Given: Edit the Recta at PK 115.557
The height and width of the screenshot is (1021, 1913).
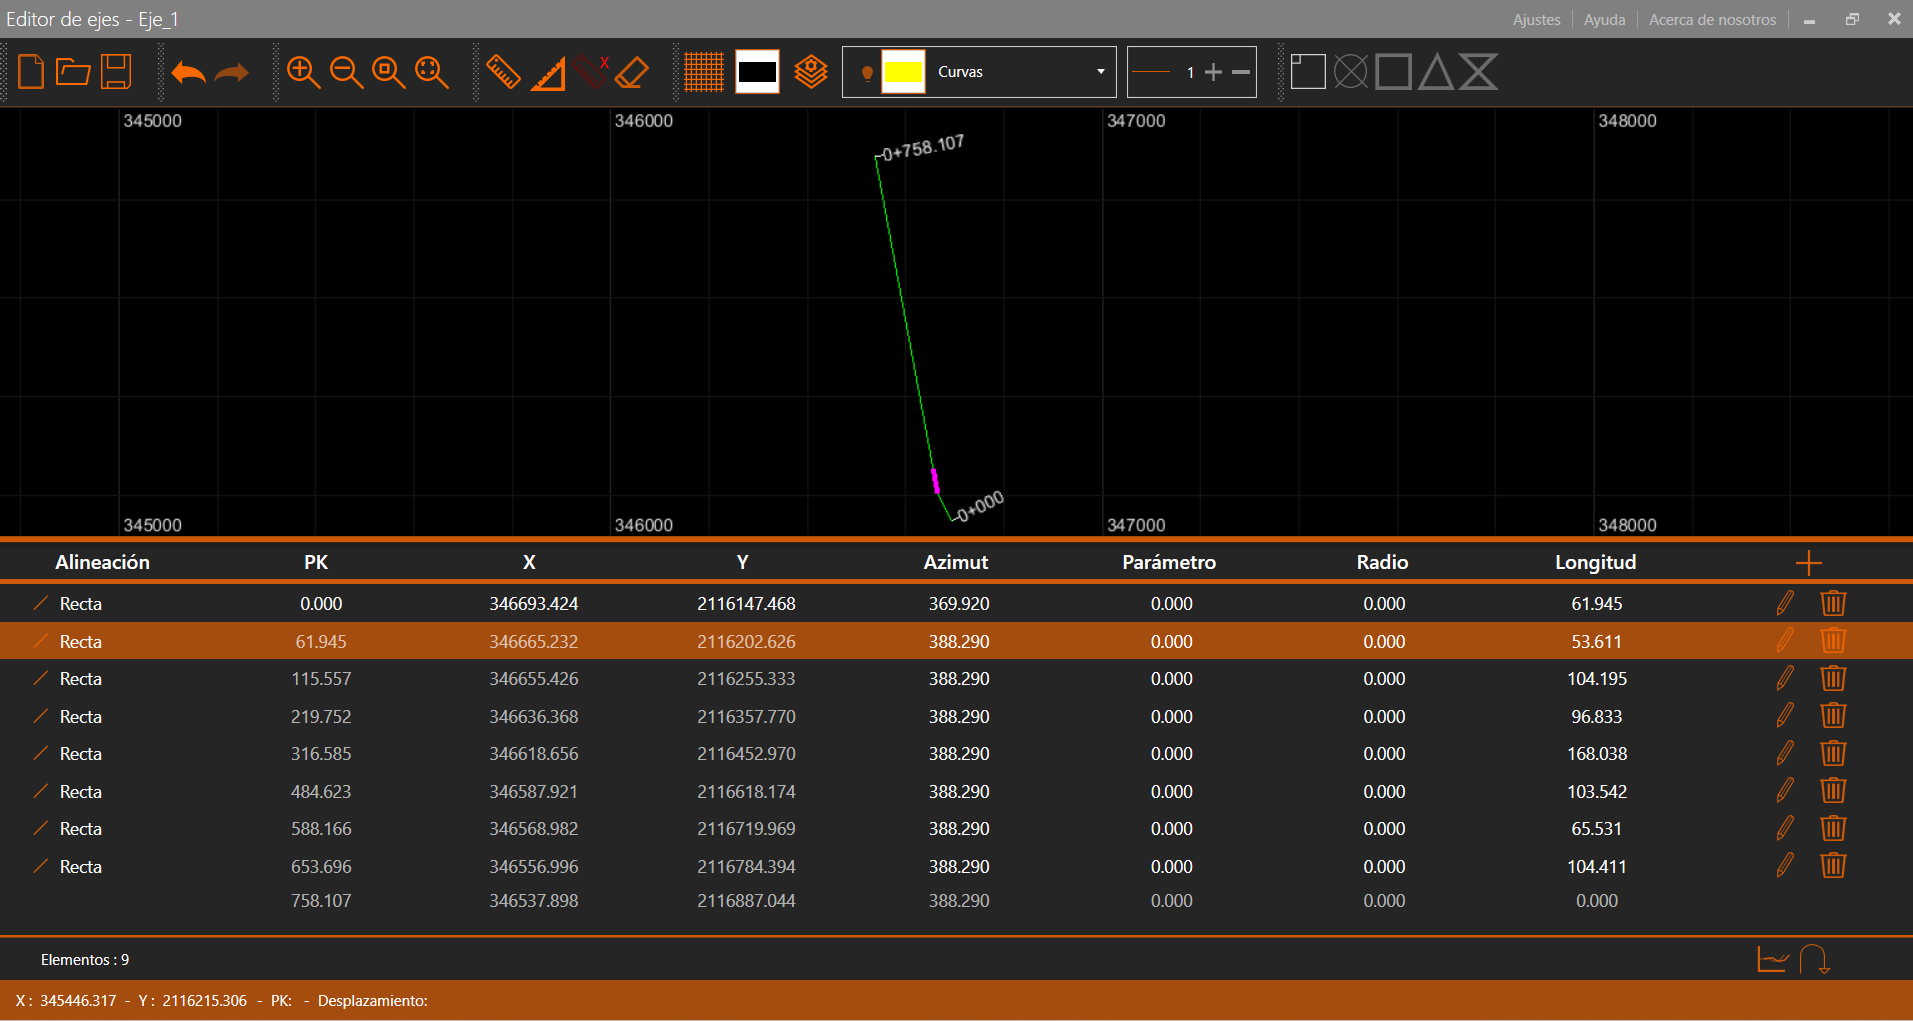Looking at the screenshot, I should (1785, 678).
